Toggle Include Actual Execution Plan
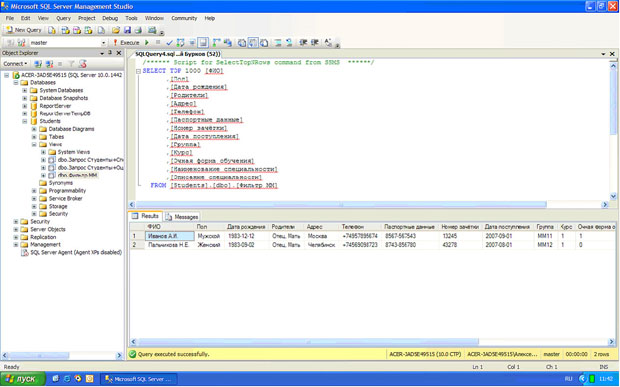Image resolution: width=620 pixels, height=387 pixels. tap(216, 43)
